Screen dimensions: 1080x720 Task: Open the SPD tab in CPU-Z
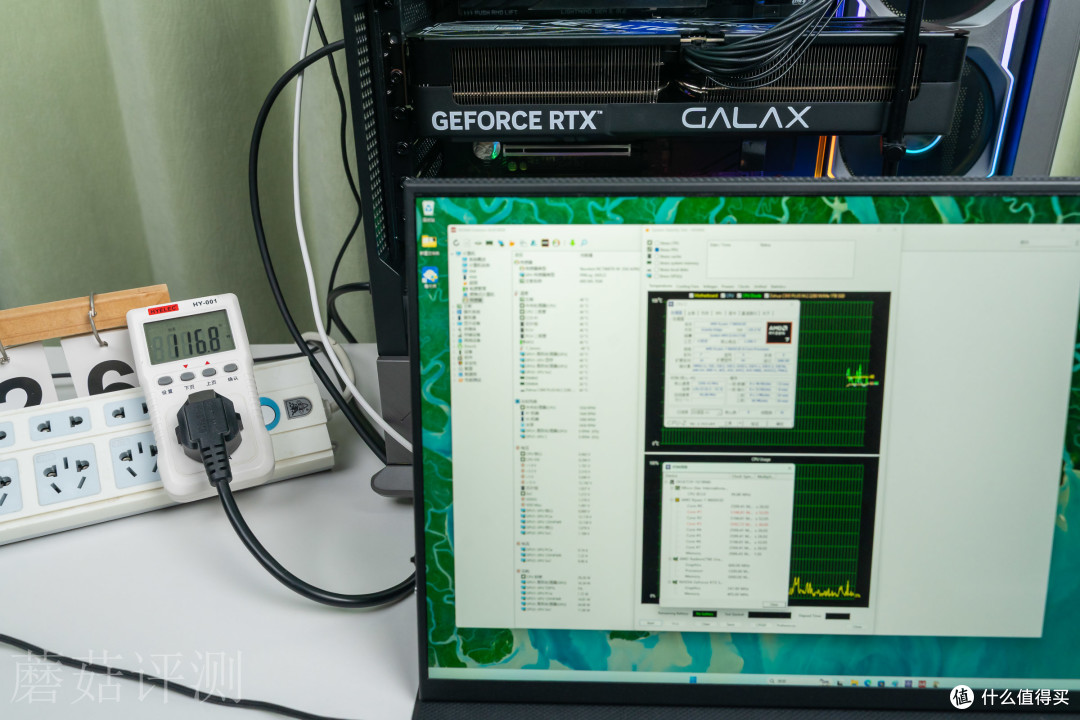pyautogui.click(x=718, y=313)
